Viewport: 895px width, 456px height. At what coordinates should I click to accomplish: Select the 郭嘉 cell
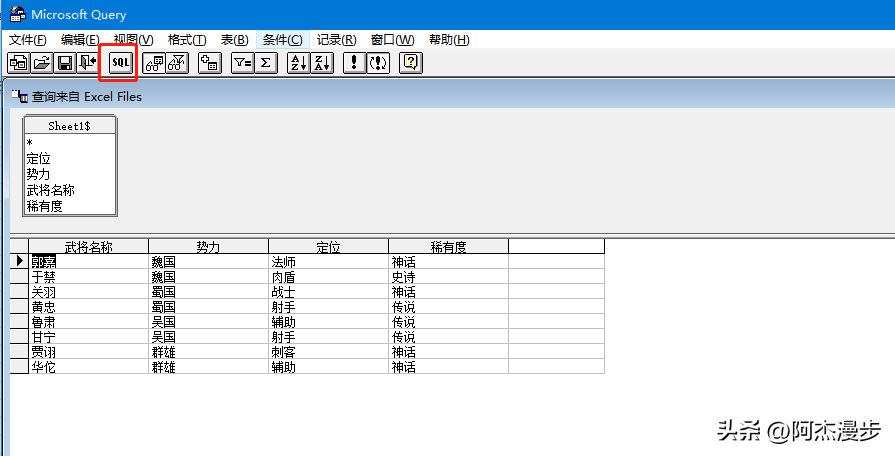click(88, 261)
